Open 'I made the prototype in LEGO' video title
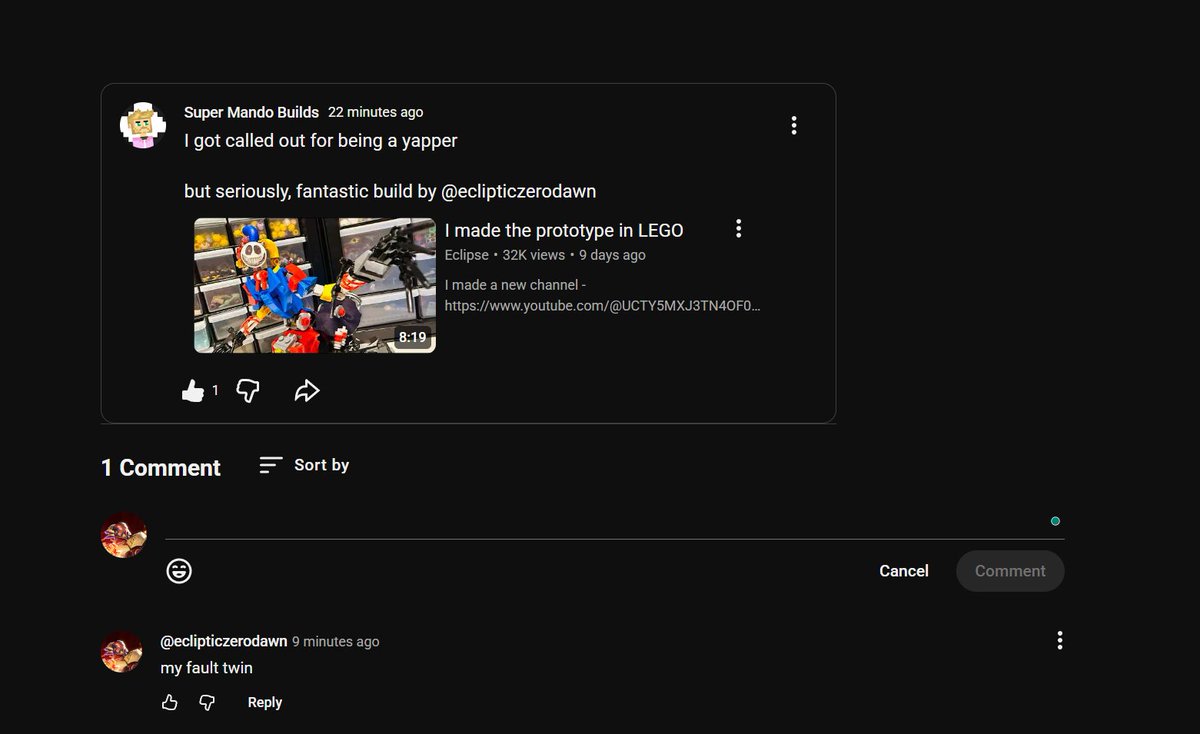Viewport: 1200px width, 734px height. click(x=564, y=230)
